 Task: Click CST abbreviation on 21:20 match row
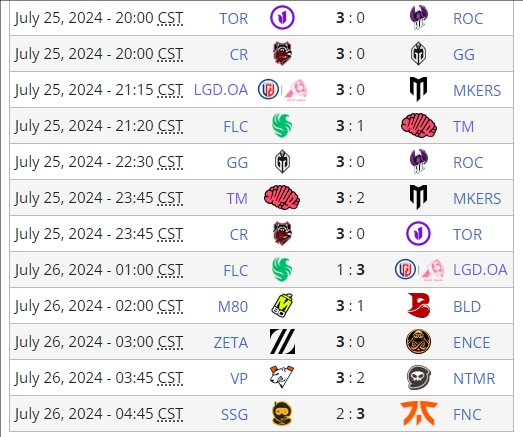tap(170, 126)
